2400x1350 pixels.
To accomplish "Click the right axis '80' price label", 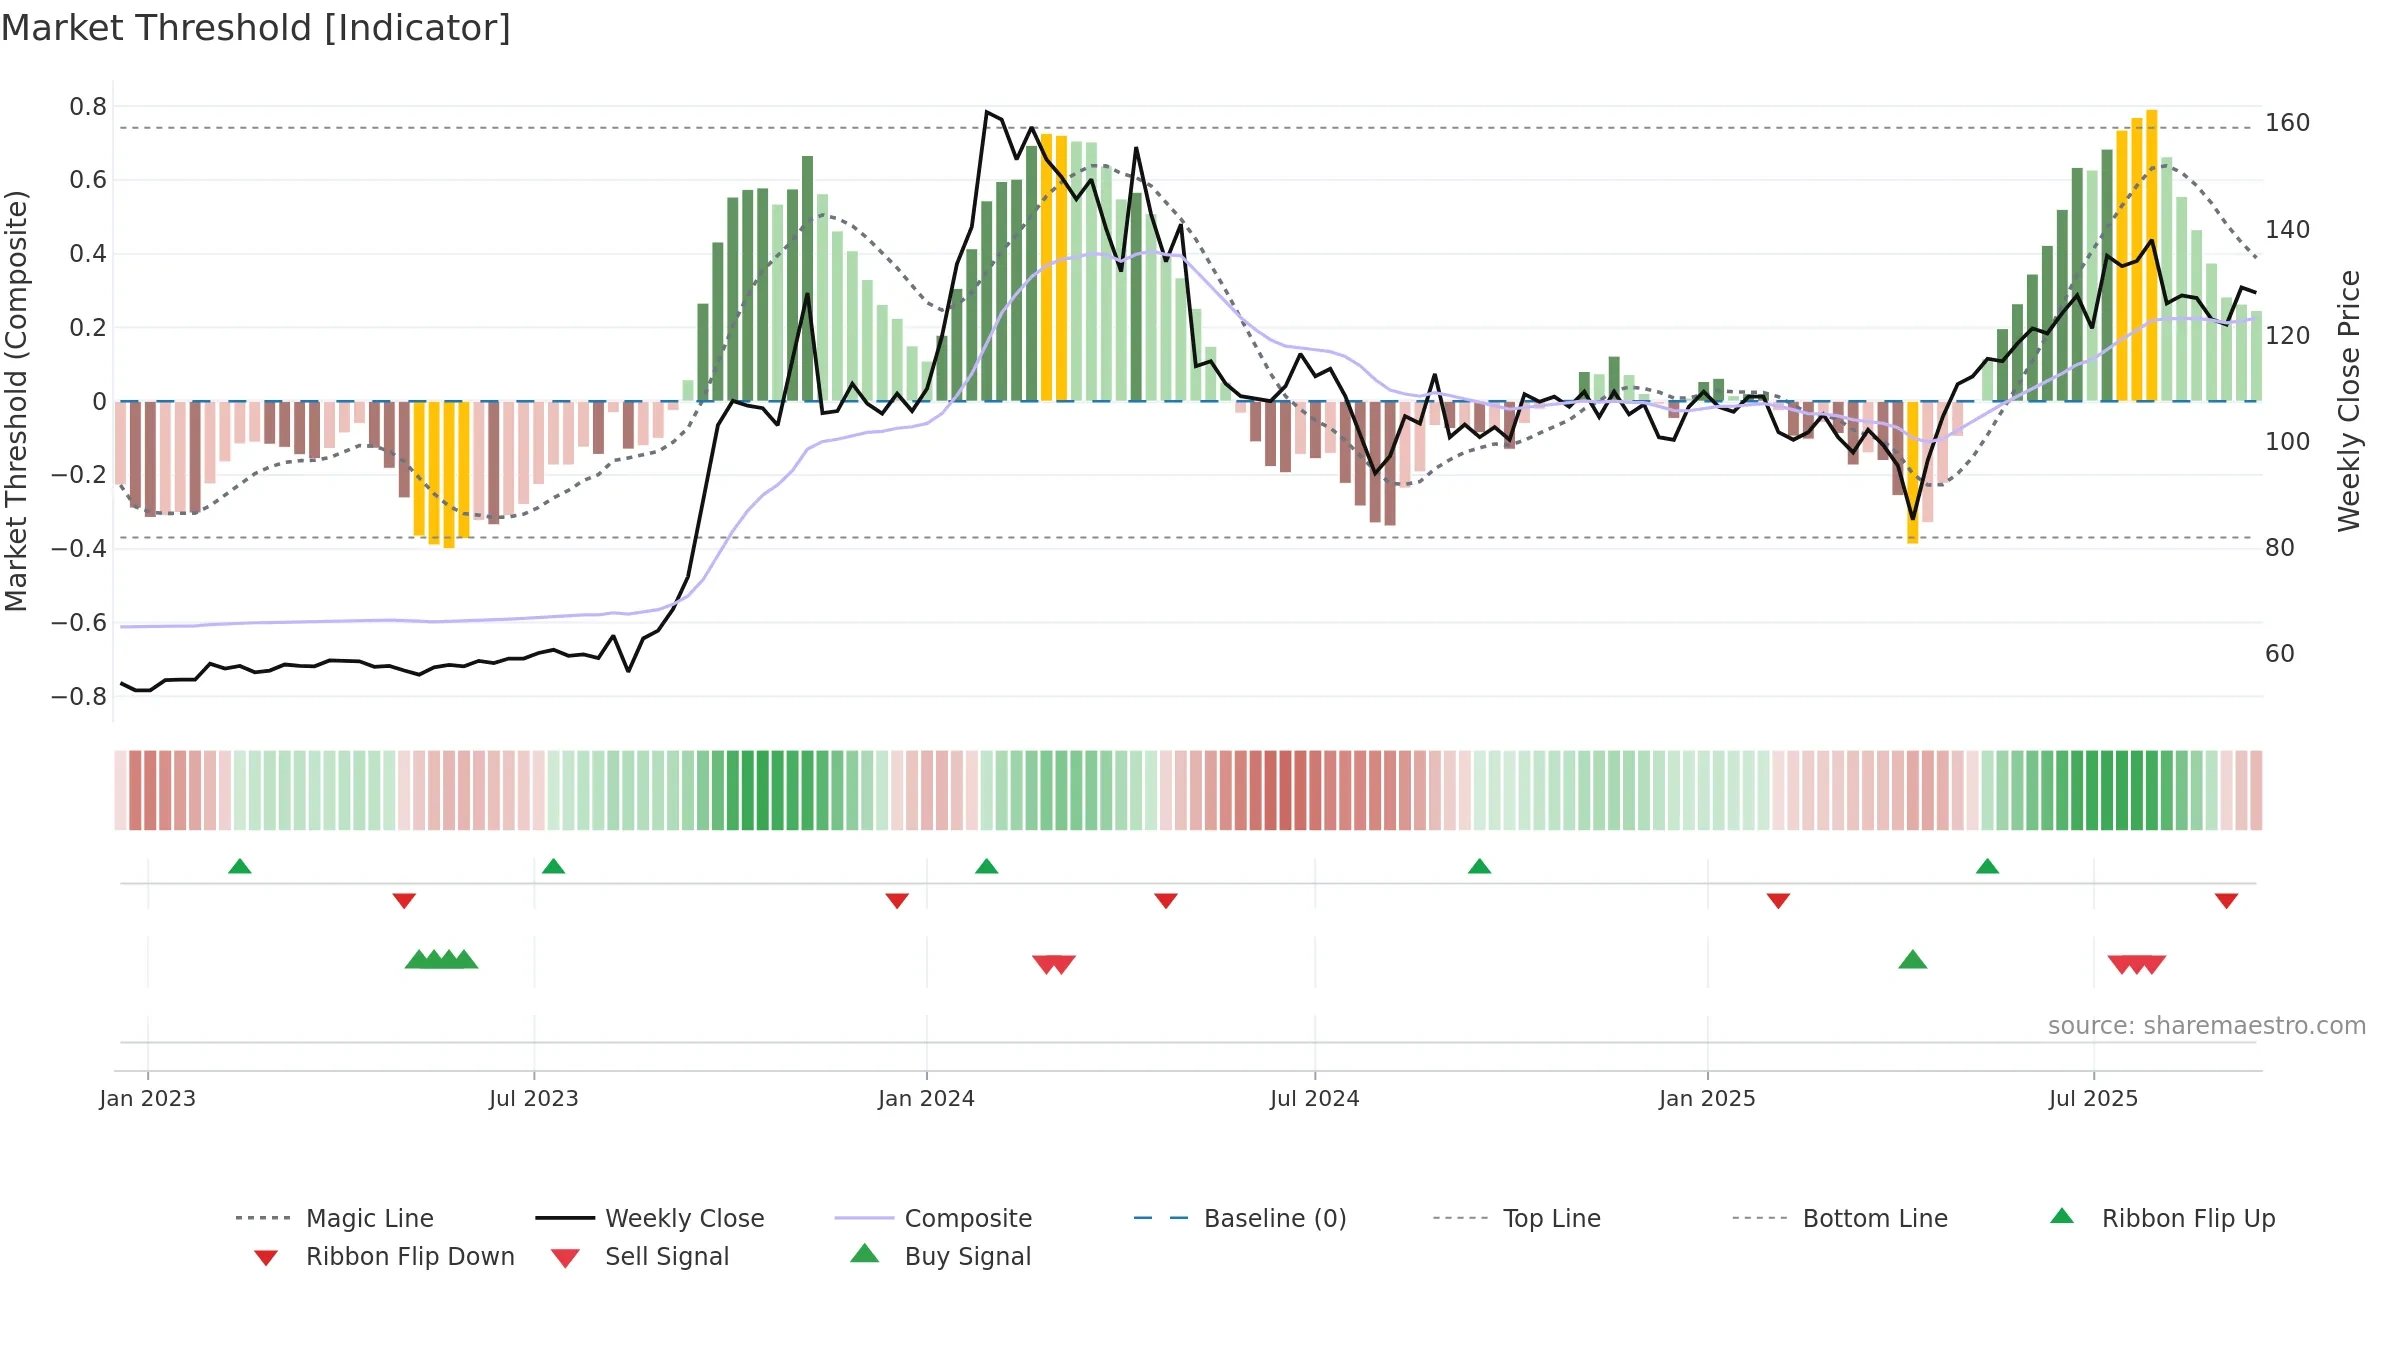I will (2280, 548).
